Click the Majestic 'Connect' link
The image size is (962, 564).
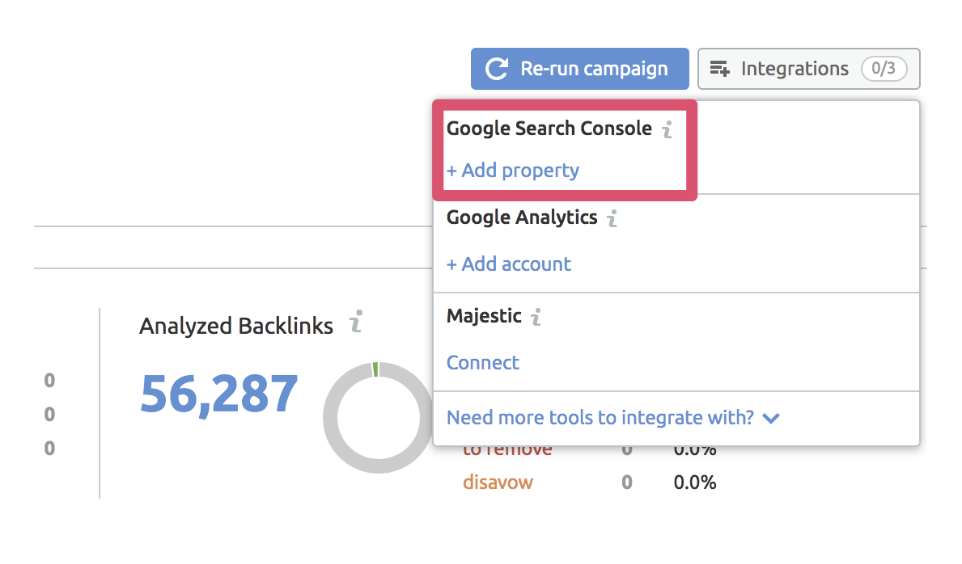coord(483,362)
